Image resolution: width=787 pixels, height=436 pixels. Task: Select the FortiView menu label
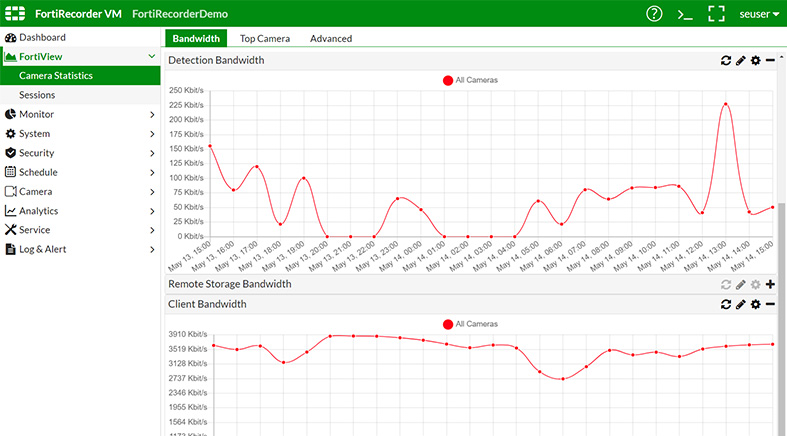tap(41, 57)
